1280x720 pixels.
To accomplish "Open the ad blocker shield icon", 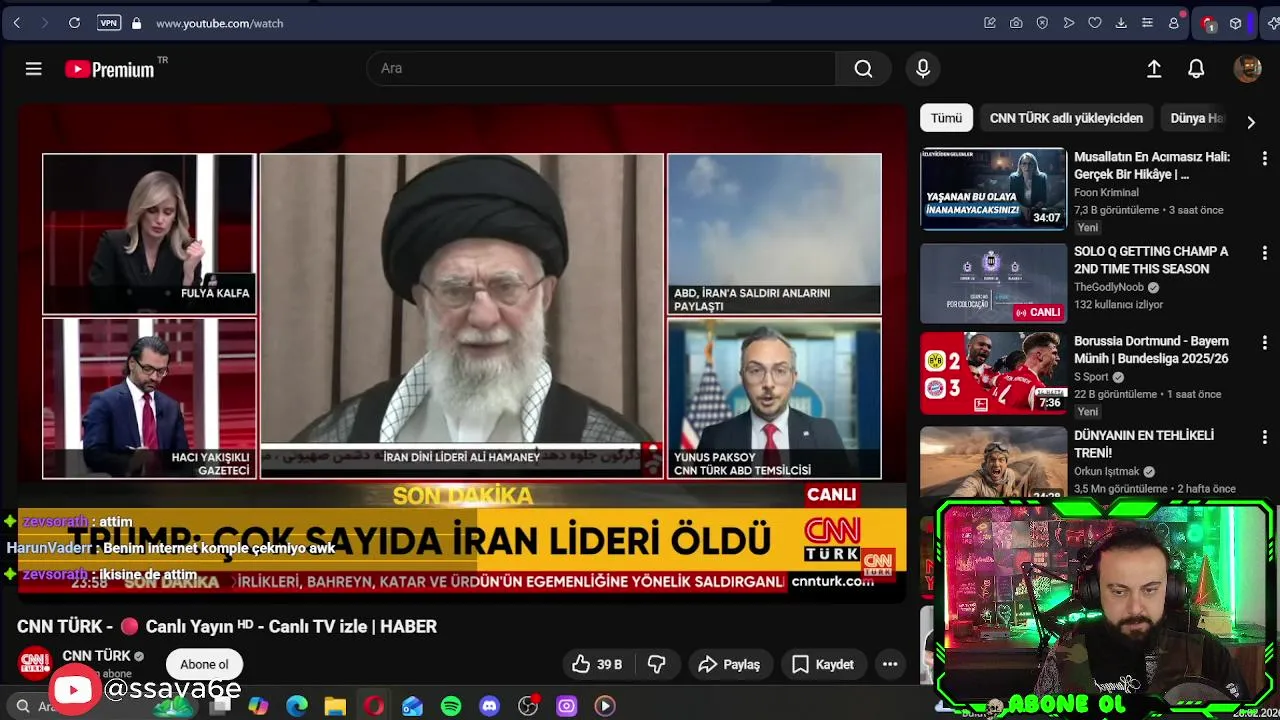I will point(1042,23).
